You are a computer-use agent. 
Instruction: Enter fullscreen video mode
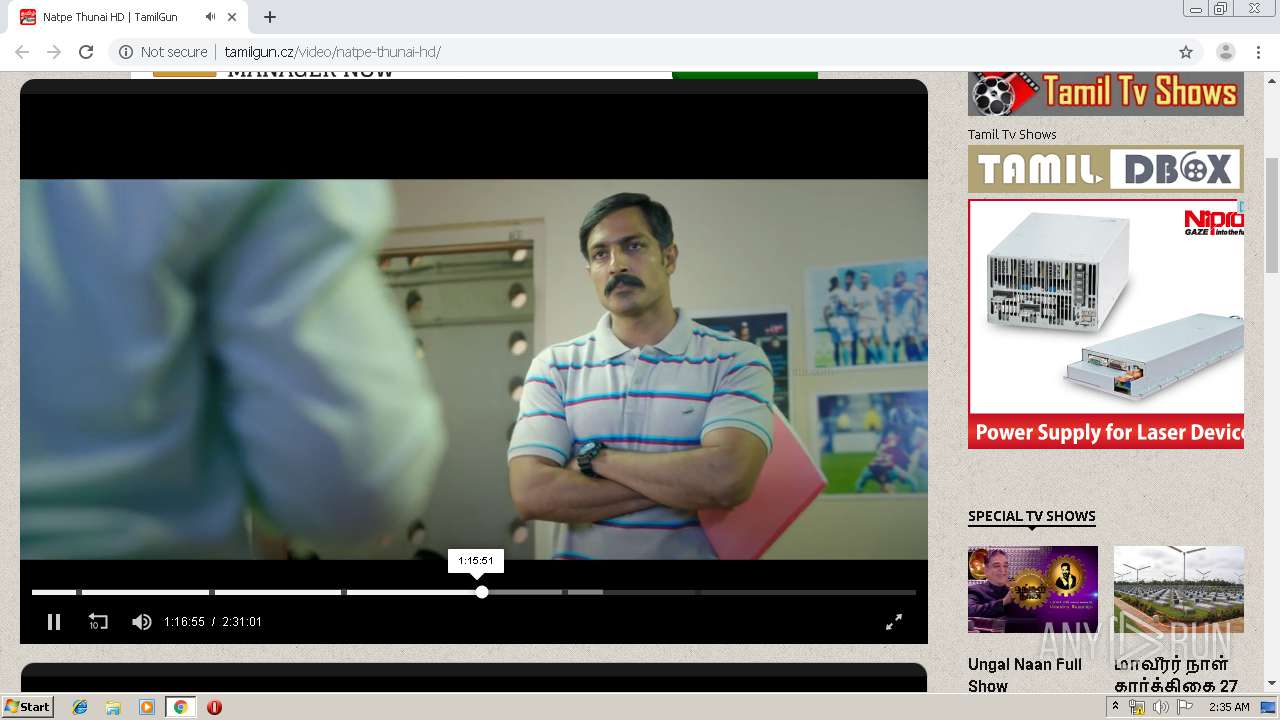tap(894, 622)
